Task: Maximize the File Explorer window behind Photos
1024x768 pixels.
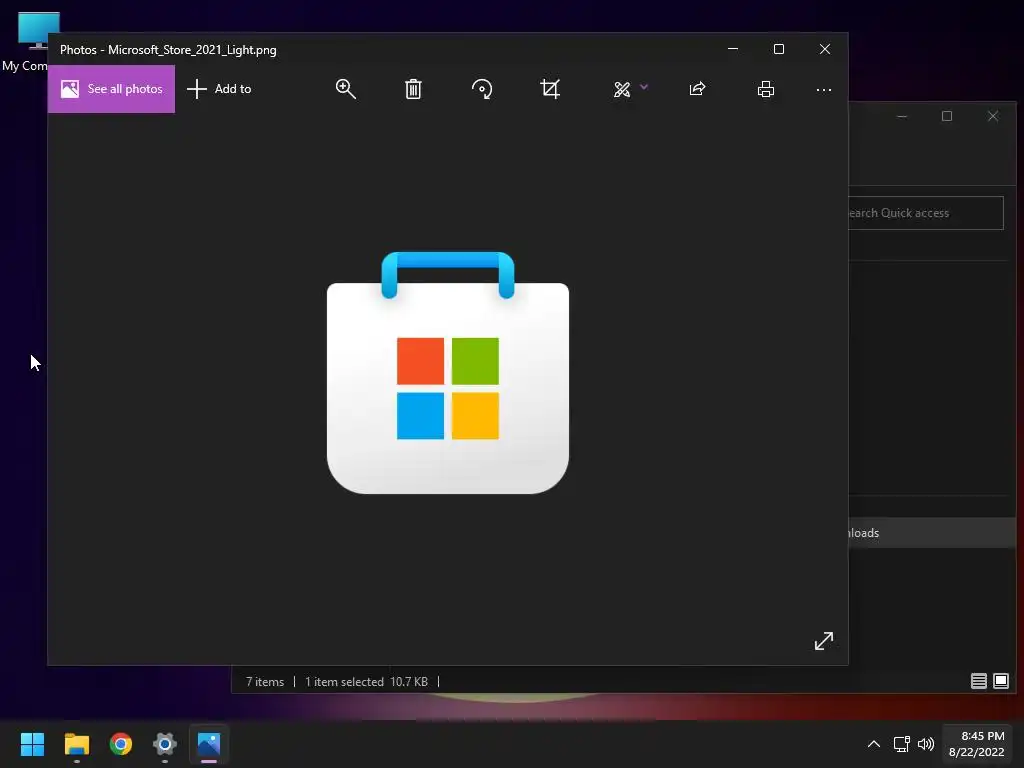Action: point(947,116)
